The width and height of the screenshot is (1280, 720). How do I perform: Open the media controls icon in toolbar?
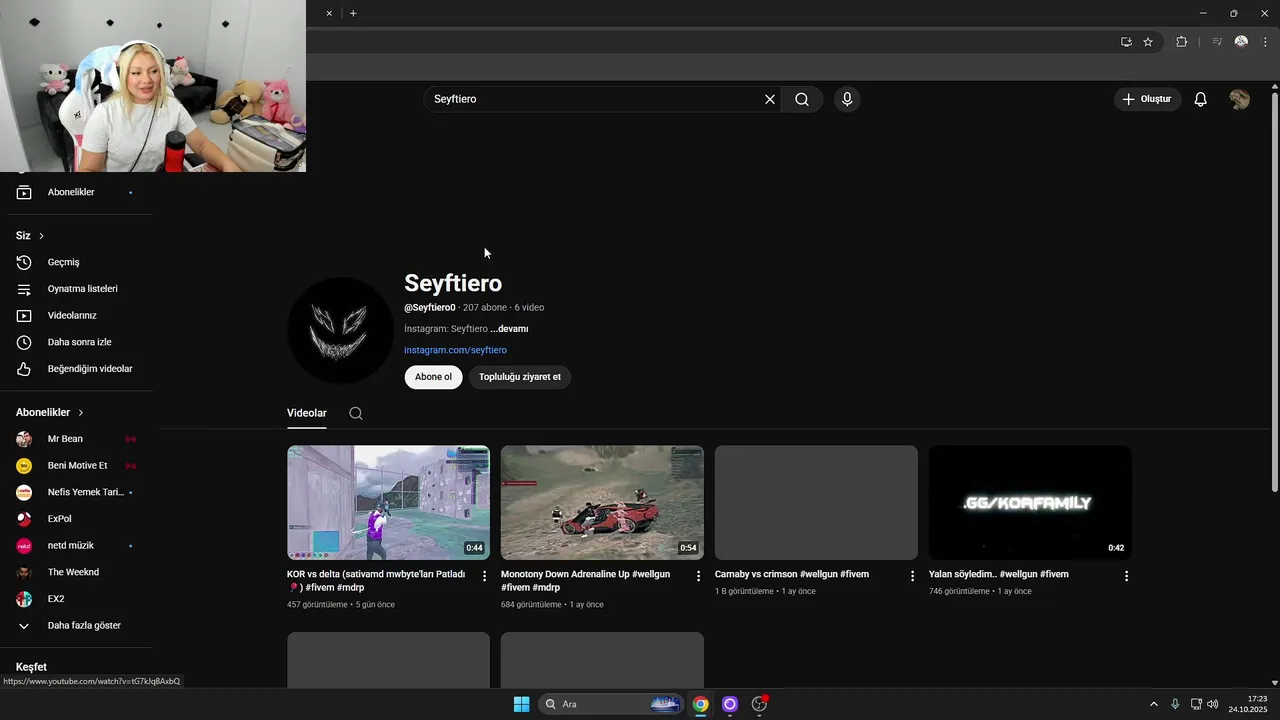point(1217,42)
